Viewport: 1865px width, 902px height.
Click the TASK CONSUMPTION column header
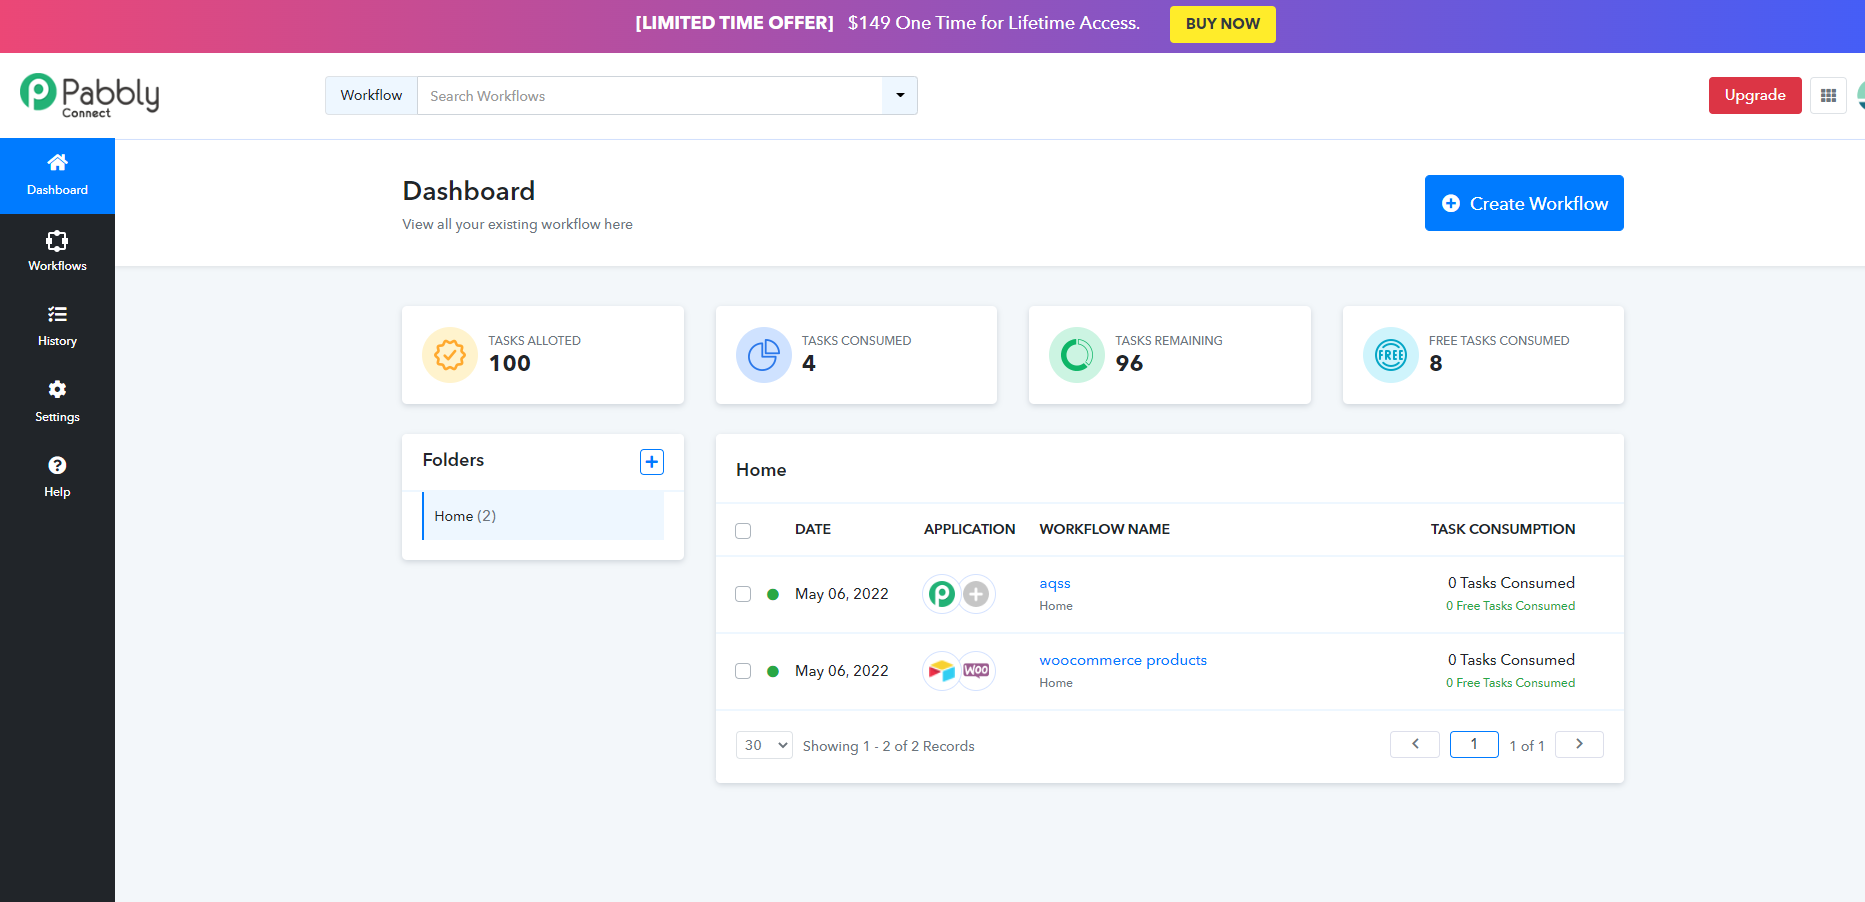pos(1503,529)
